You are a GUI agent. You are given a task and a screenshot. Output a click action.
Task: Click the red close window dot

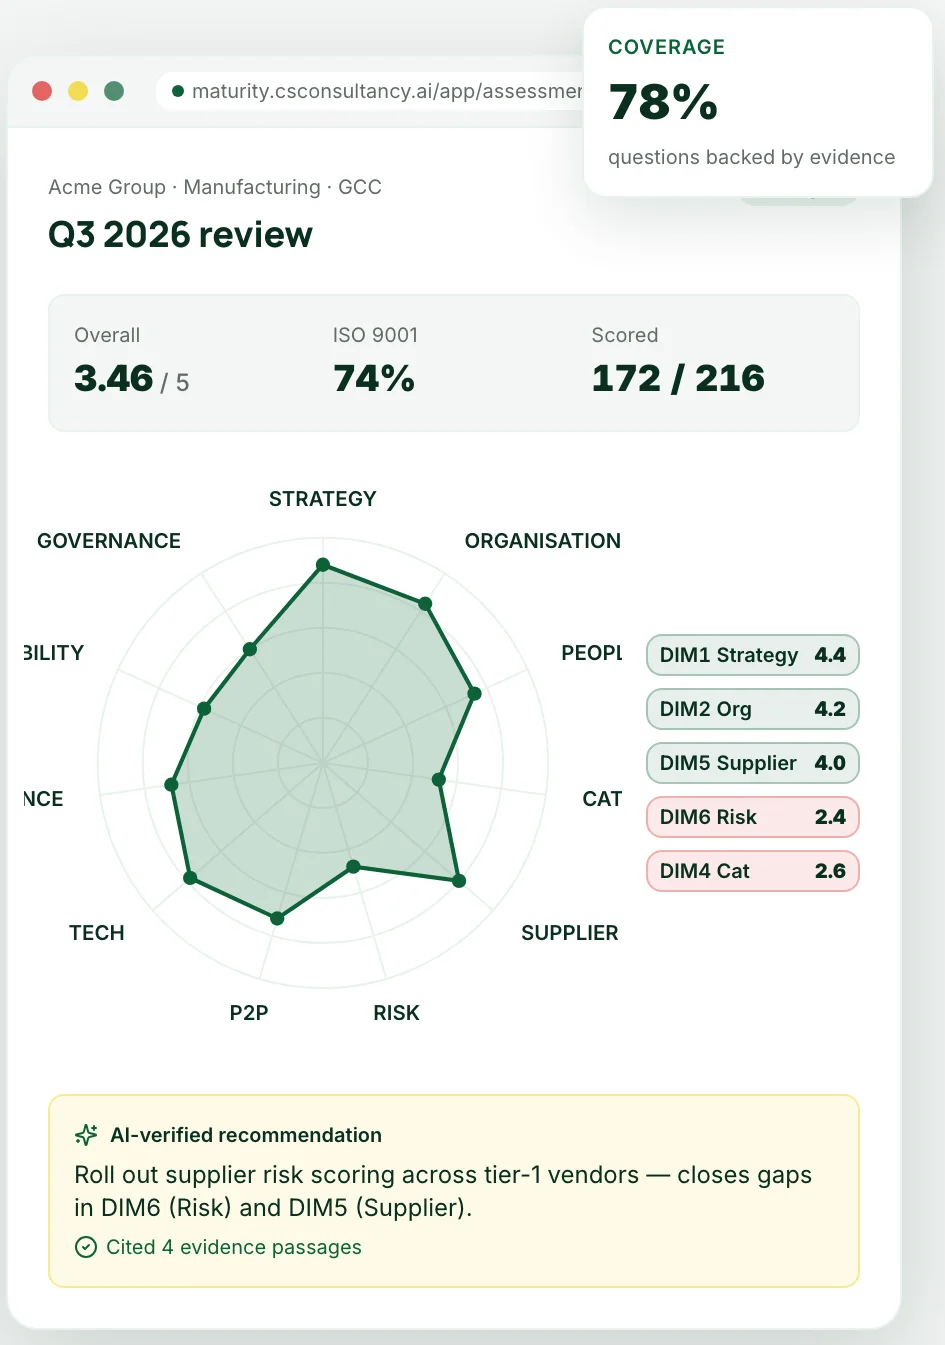(x=42, y=91)
